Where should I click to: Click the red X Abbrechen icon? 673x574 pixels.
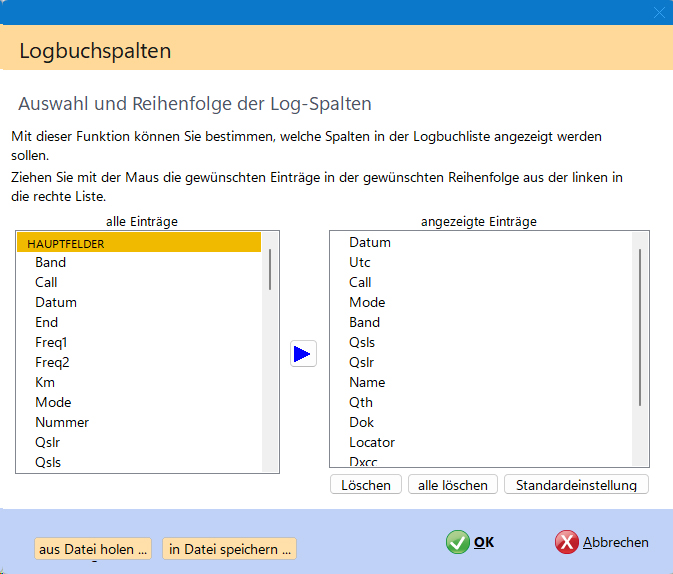(567, 542)
